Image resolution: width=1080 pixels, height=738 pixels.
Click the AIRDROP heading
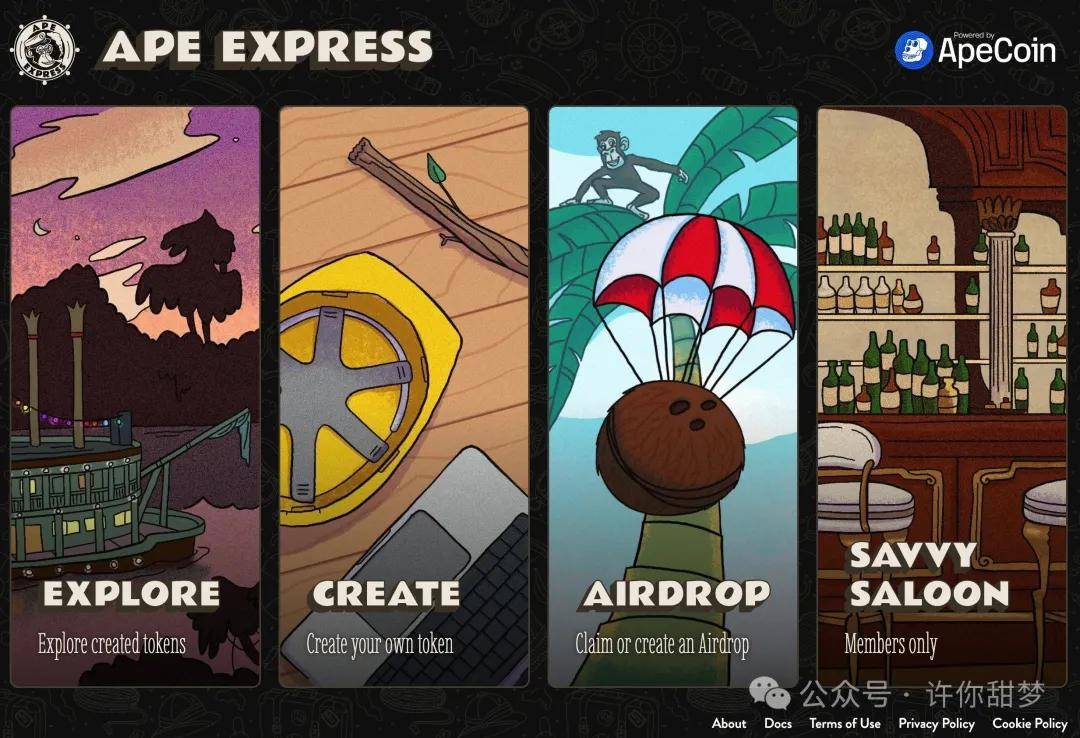pos(676,594)
